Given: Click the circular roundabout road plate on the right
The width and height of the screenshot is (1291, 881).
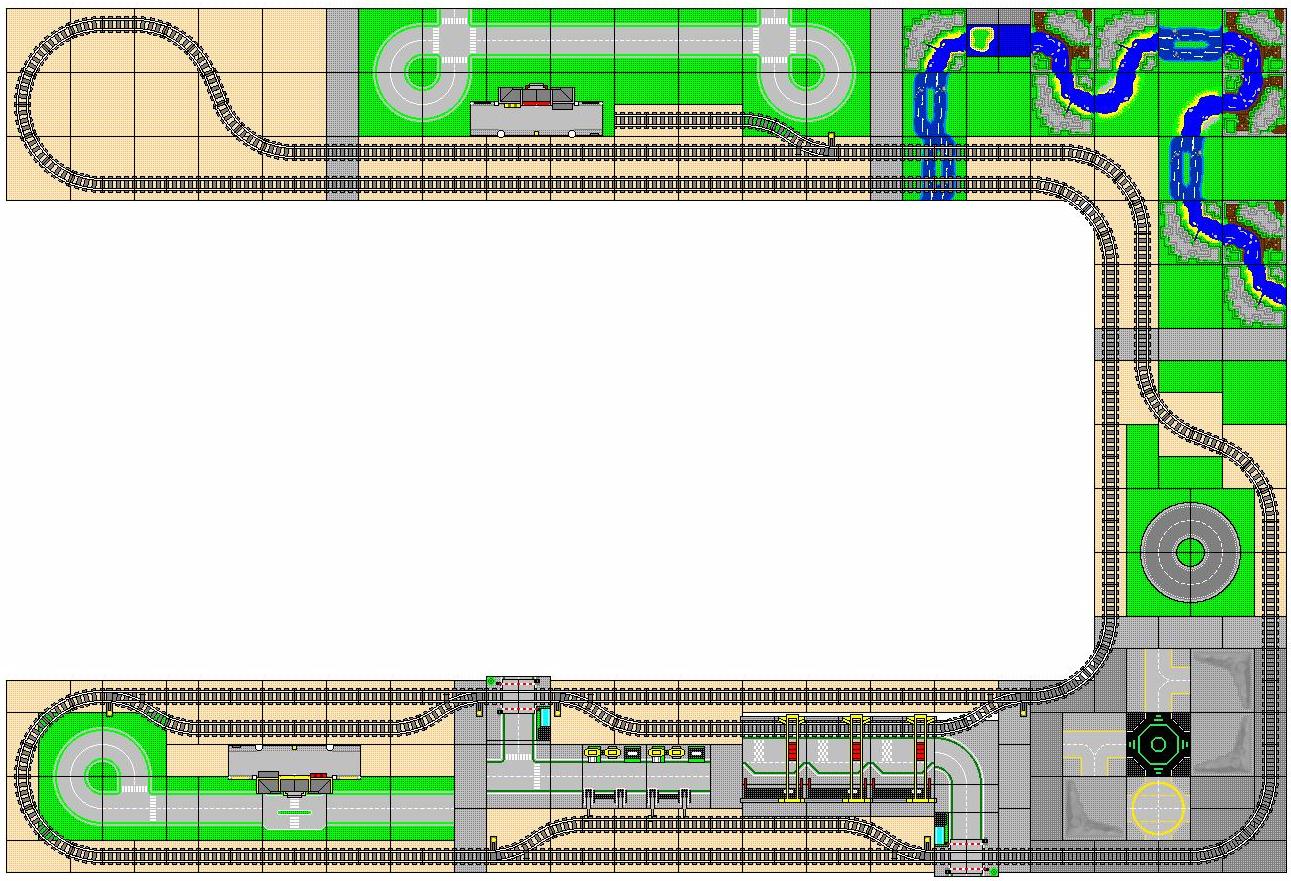Looking at the screenshot, I should (1190, 550).
